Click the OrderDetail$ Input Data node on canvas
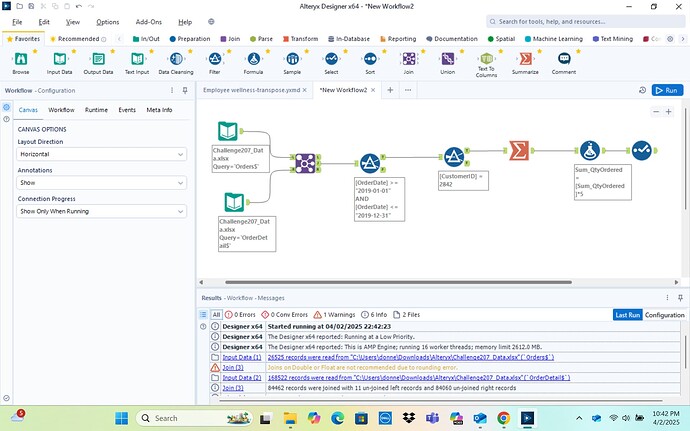The image size is (690, 431). [x=234, y=202]
